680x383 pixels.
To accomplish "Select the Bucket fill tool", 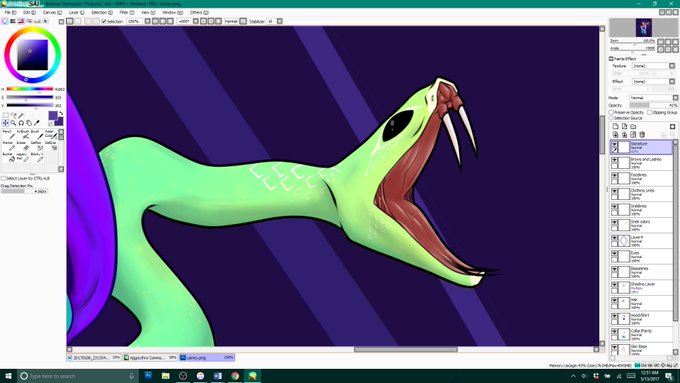I will 8,157.
